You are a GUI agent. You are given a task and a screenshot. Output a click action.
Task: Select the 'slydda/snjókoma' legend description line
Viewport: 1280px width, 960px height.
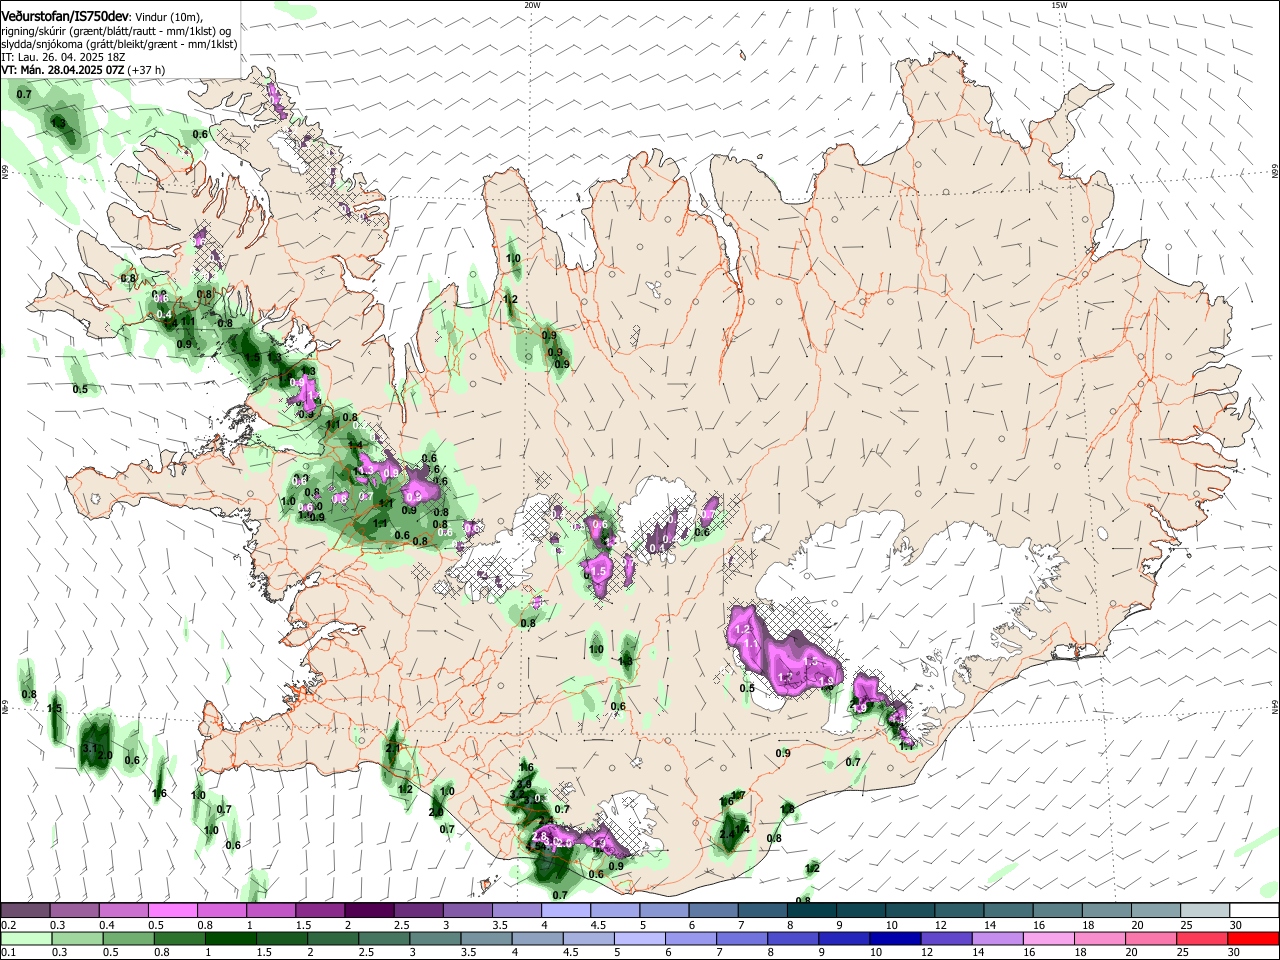[x=119, y=45]
